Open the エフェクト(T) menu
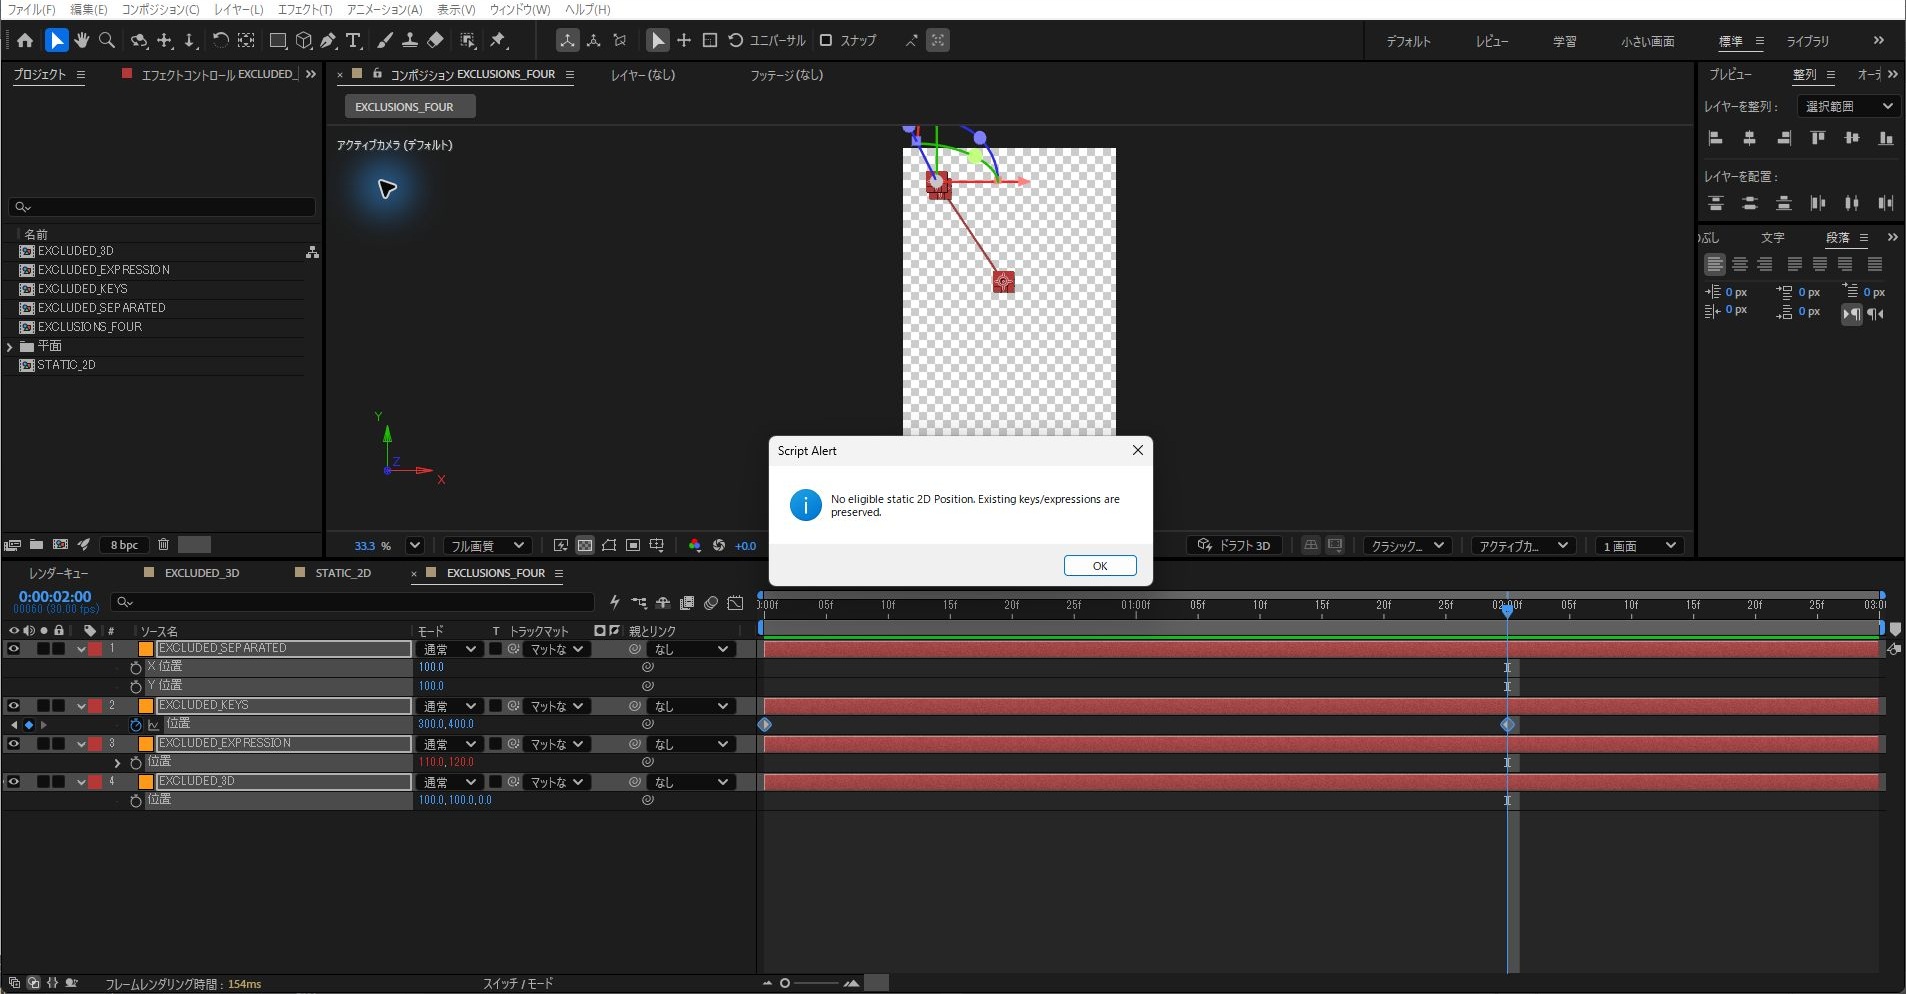 point(304,9)
